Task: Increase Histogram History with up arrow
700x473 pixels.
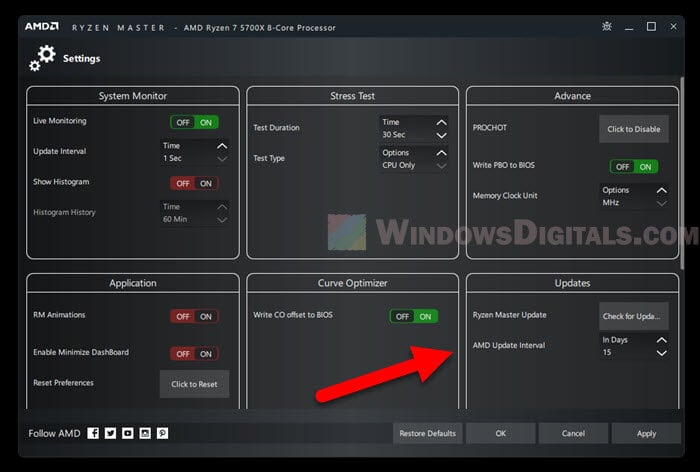Action: click(x=222, y=207)
